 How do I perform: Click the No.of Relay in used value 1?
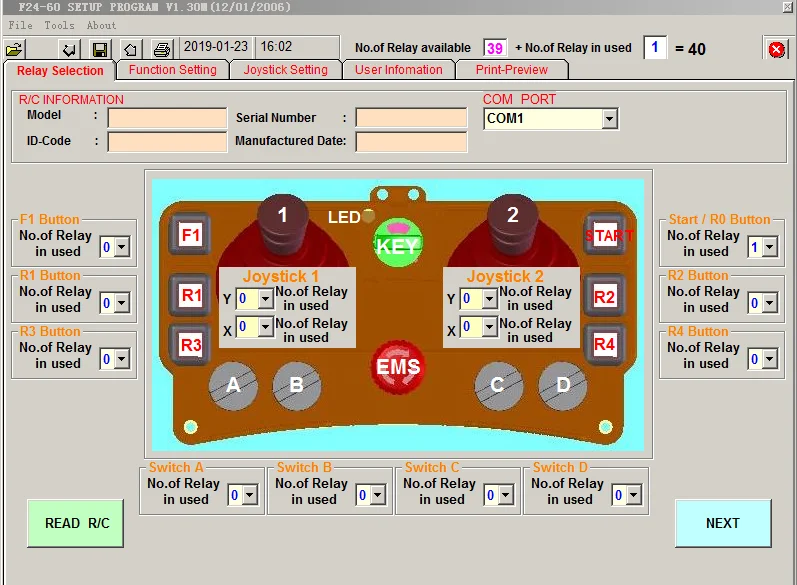tap(655, 47)
